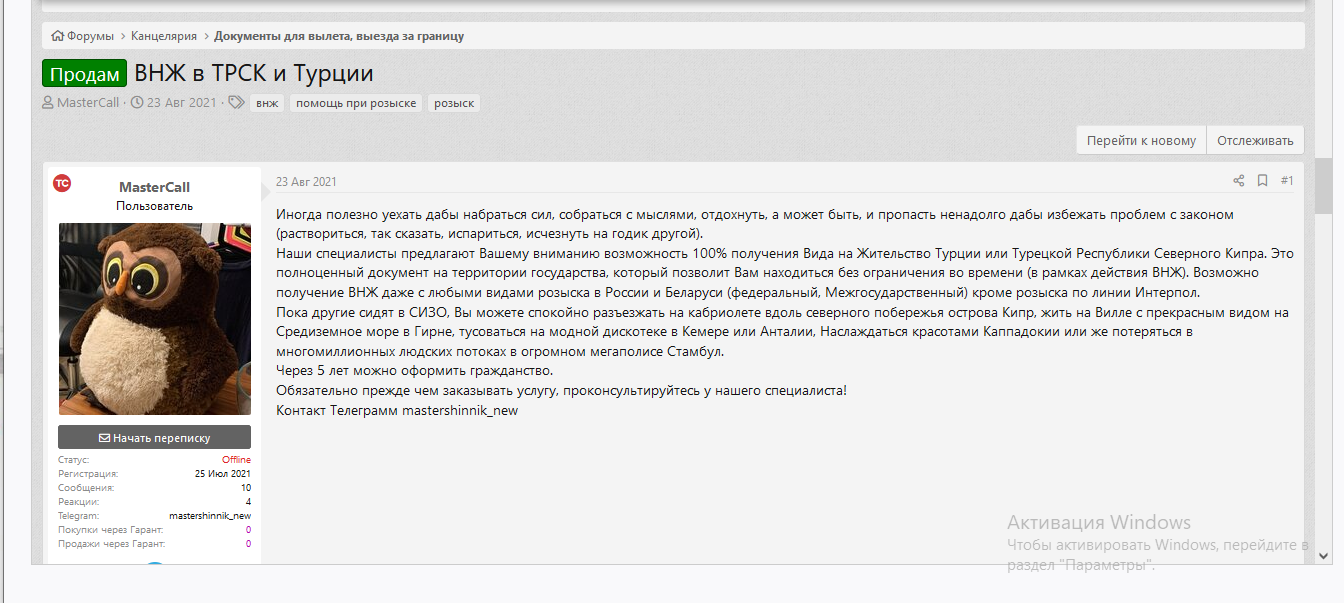
Task: Click the mastershinnik_new Telegram value in sidebar
Action: [210, 516]
